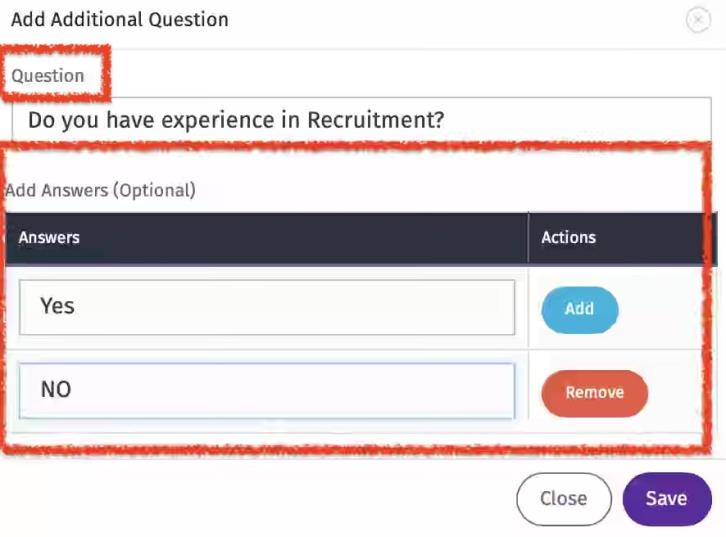Close the dialog with the X icon
The width and height of the screenshot is (726, 537).
(698, 20)
